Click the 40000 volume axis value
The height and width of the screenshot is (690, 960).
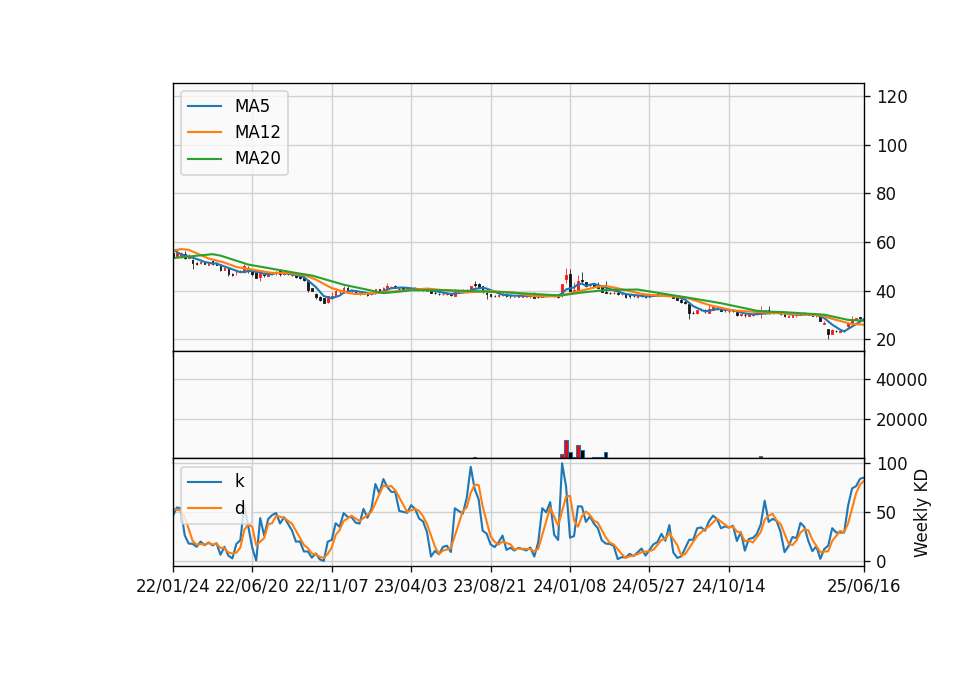click(x=902, y=380)
